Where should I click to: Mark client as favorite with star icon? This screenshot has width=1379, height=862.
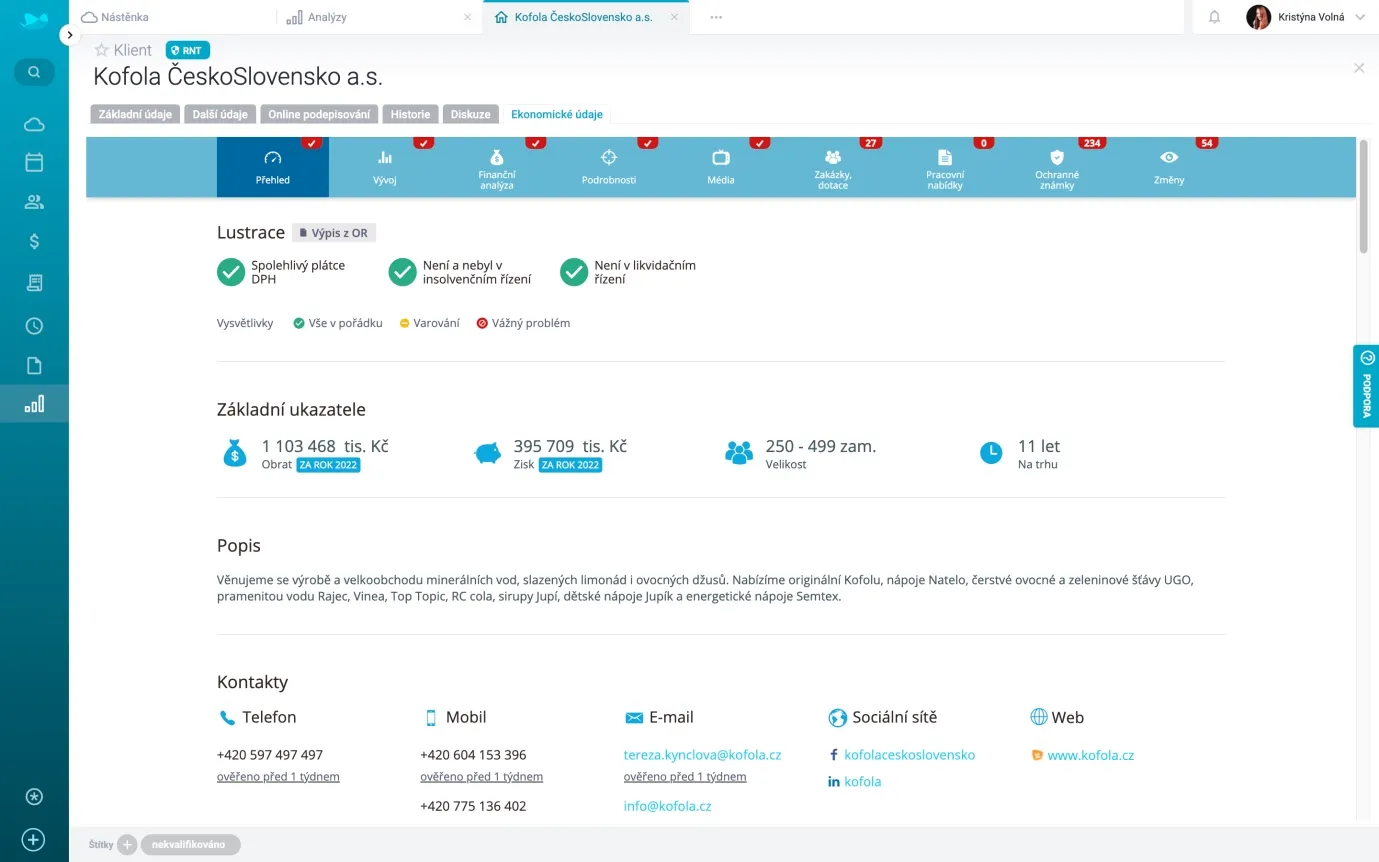click(x=101, y=50)
